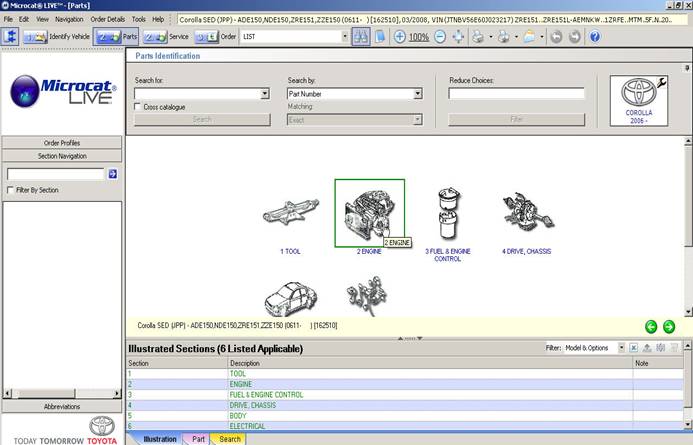Select the 3 FUEL & ENGINE CONTROL illustration
The image size is (693, 445).
click(448, 214)
